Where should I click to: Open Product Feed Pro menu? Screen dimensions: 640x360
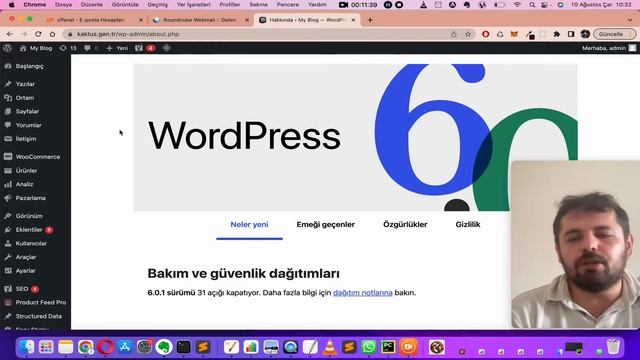(40, 302)
